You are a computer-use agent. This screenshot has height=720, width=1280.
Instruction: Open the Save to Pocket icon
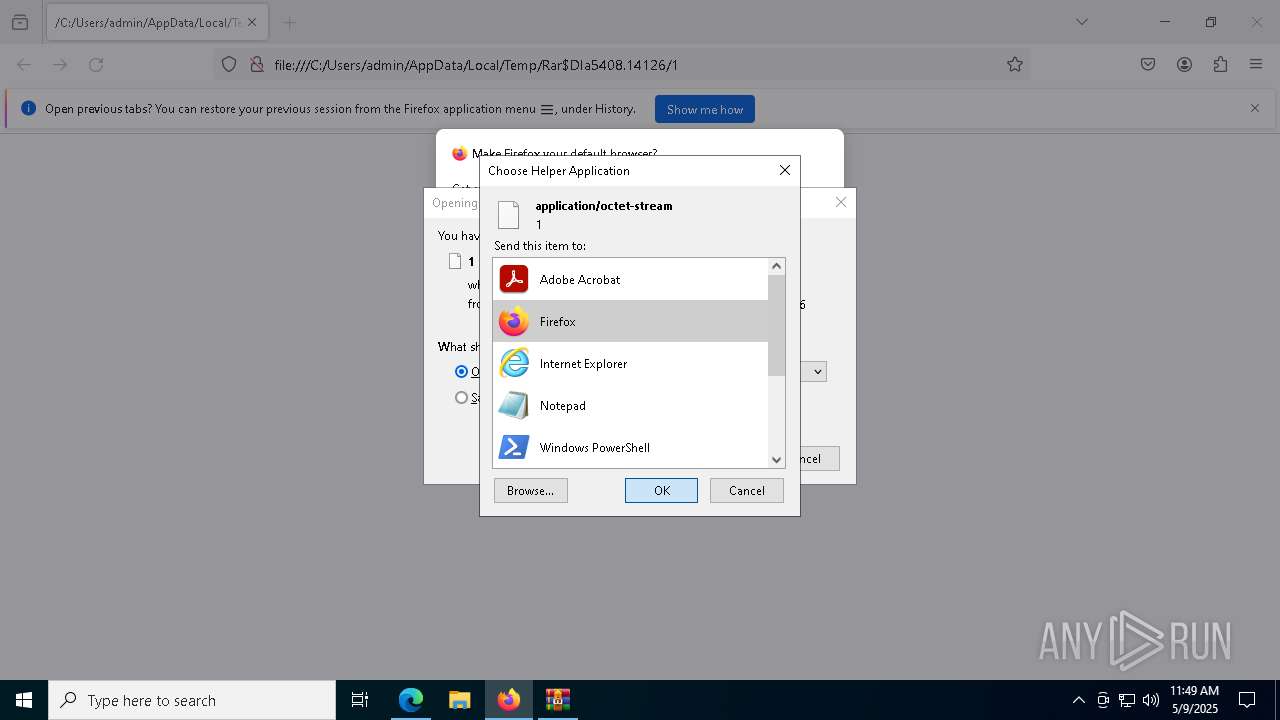coord(1148,64)
